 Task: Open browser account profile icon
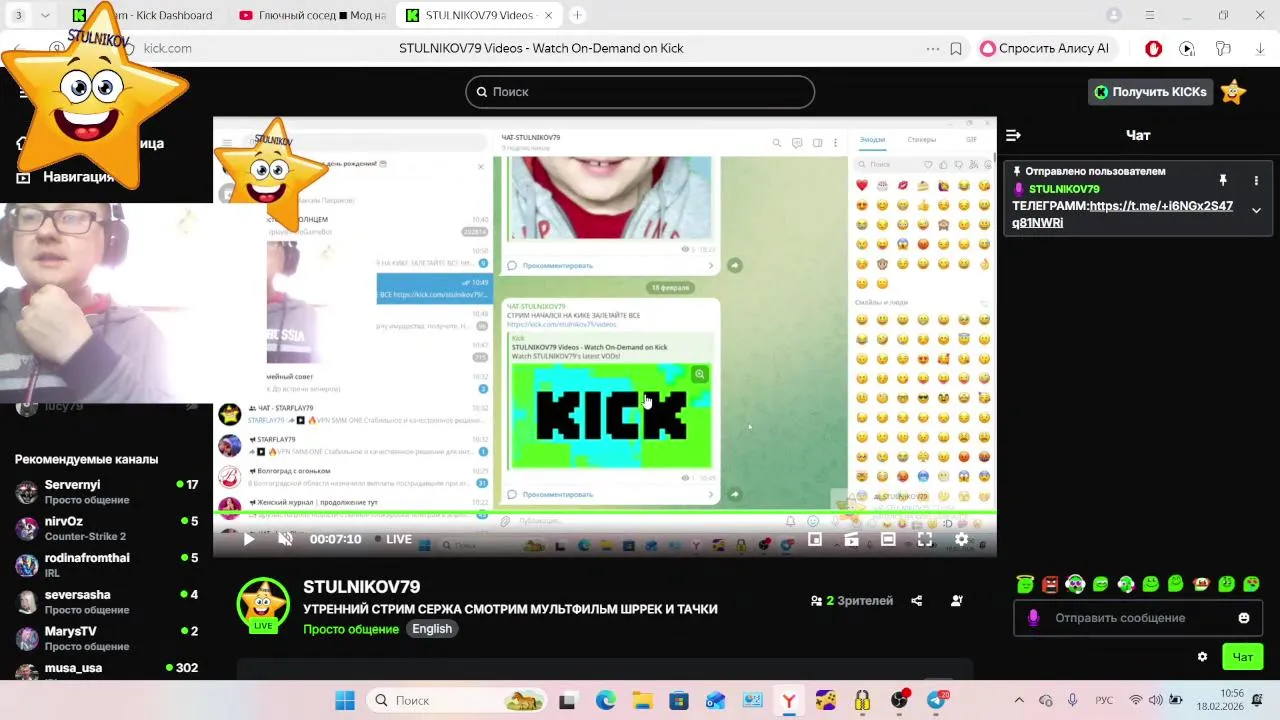(x=1114, y=15)
